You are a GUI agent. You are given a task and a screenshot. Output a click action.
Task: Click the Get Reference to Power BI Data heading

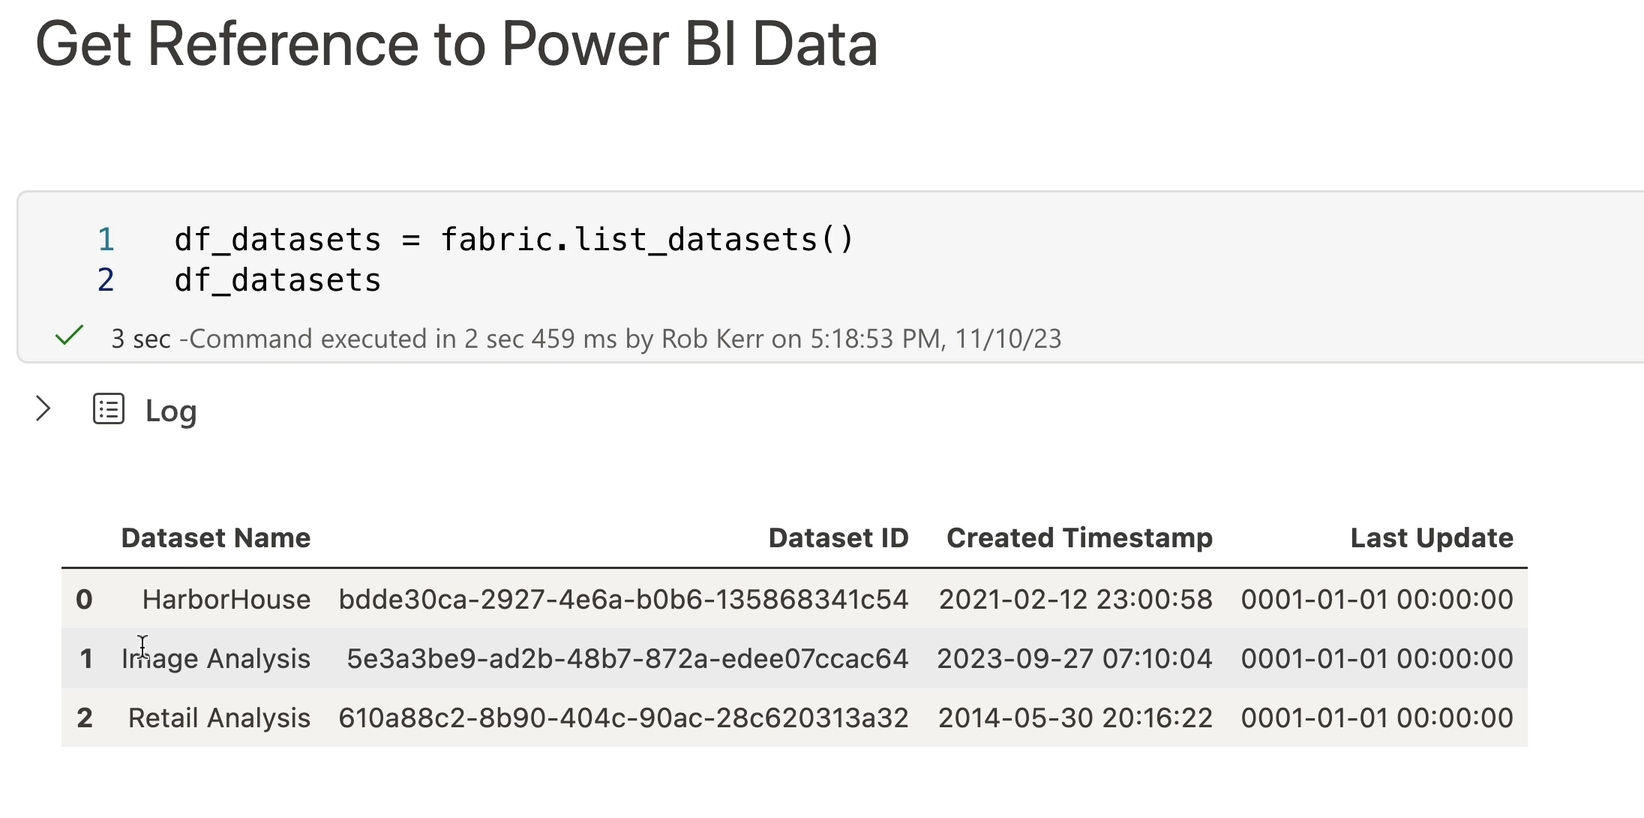(456, 45)
